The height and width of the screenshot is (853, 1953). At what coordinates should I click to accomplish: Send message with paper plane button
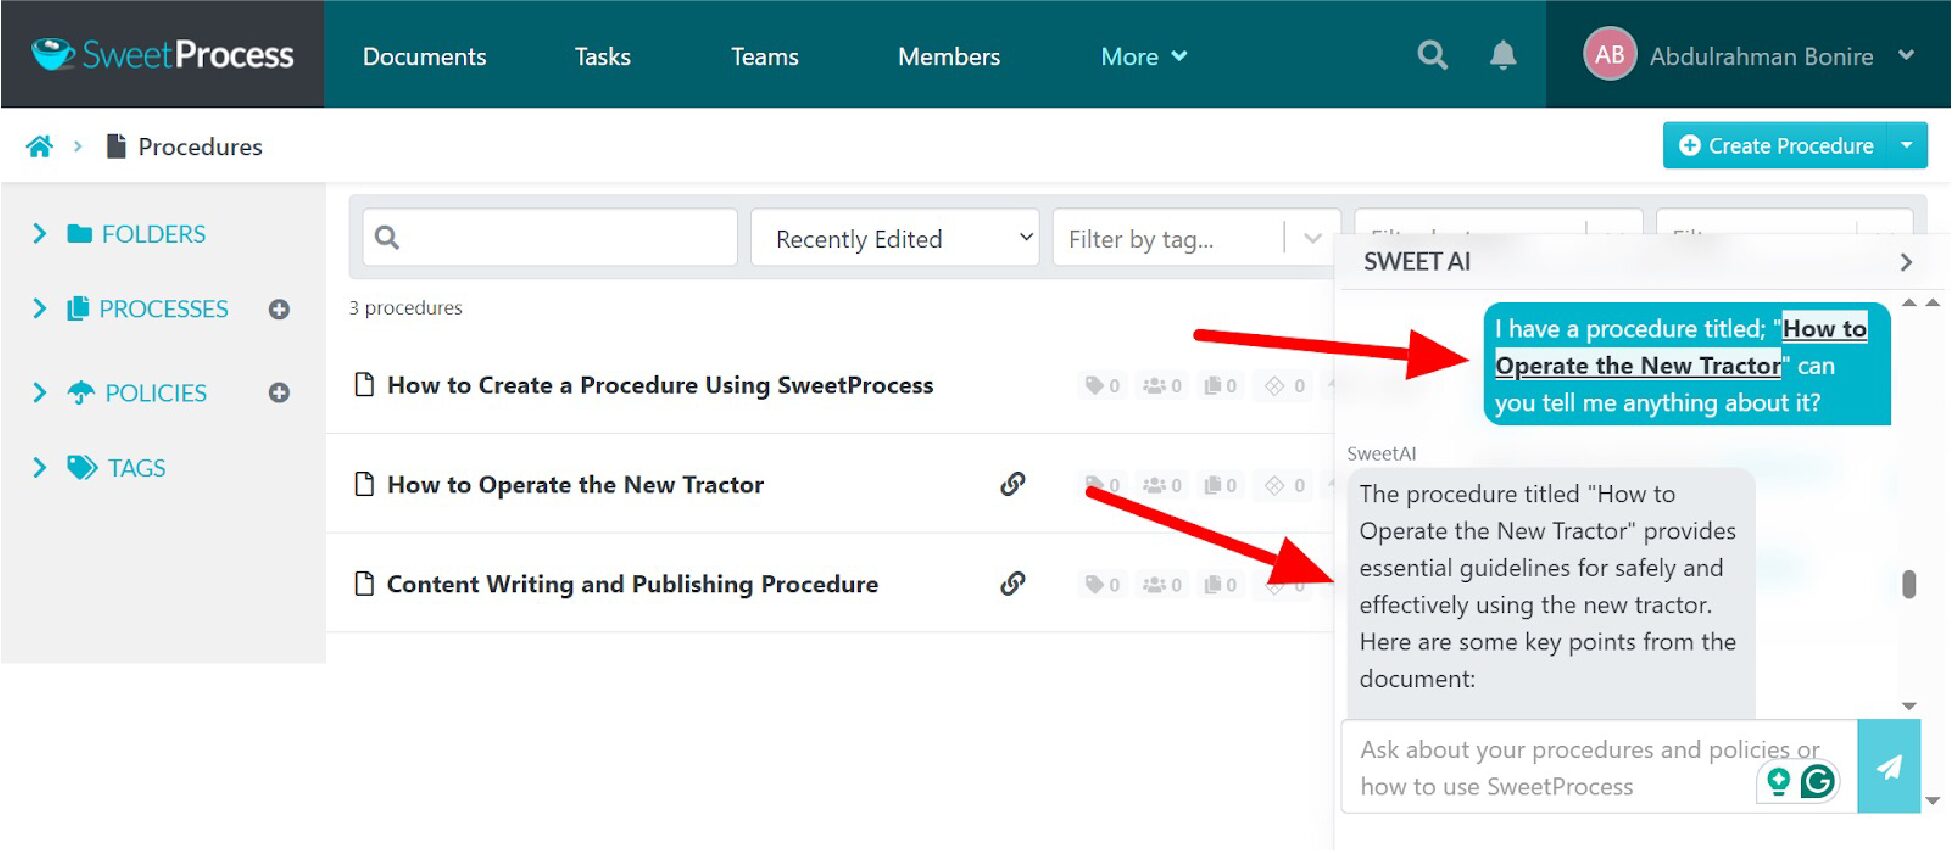(1888, 767)
